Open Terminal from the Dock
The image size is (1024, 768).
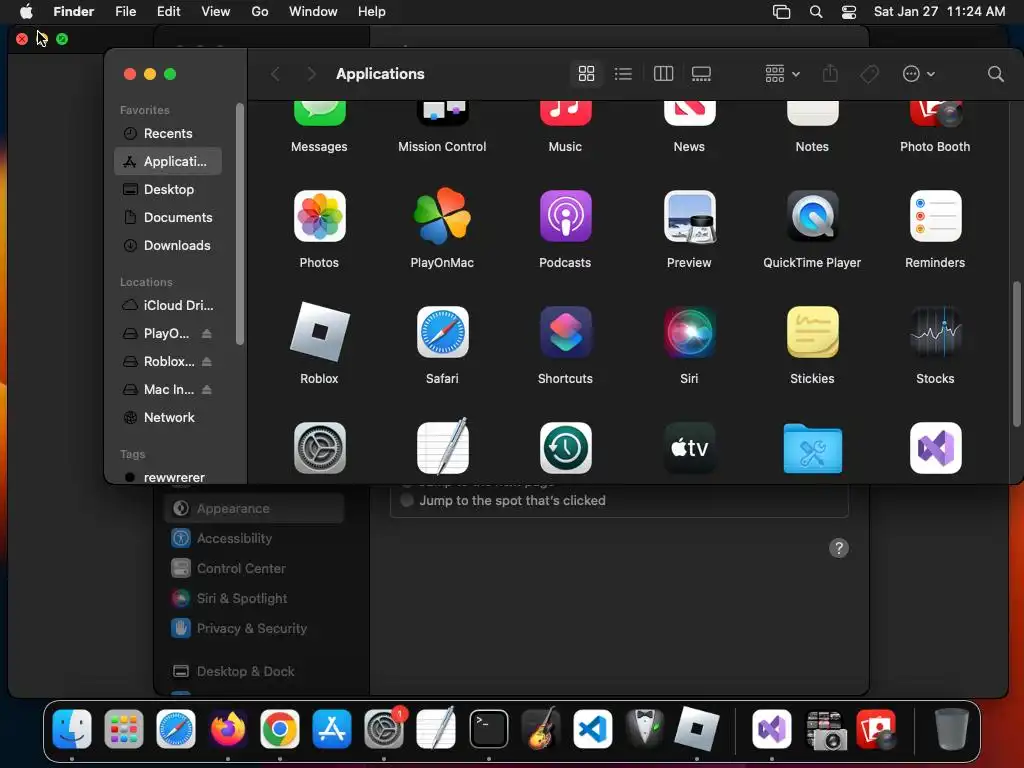tap(488, 729)
